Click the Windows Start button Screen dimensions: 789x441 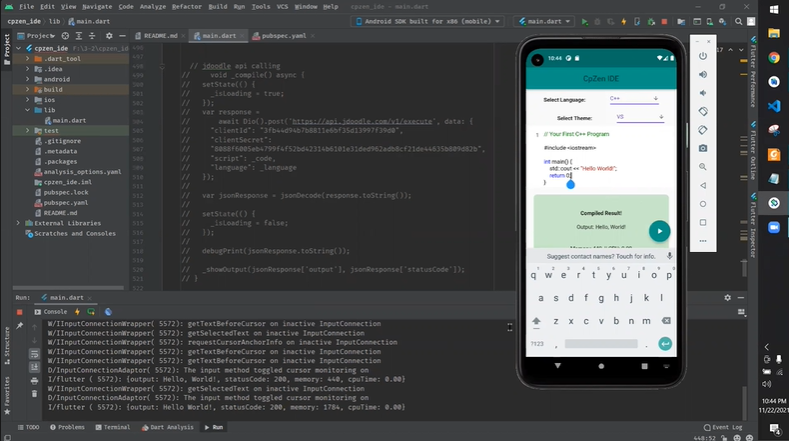pyautogui.click(x=774, y=10)
